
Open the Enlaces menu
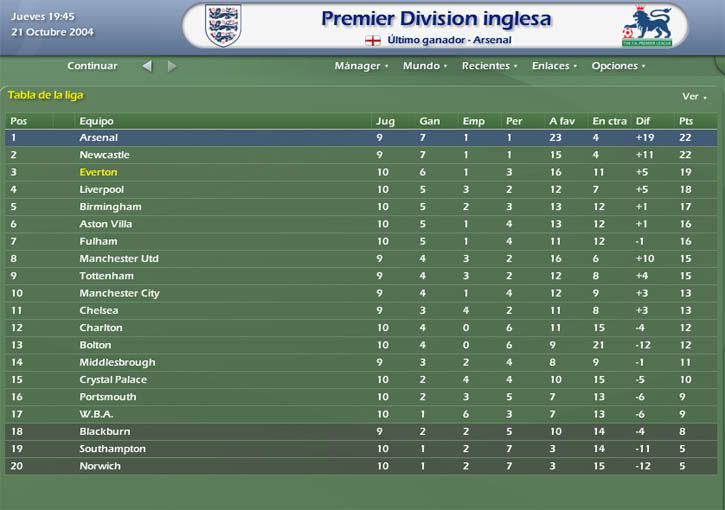click(x=554, y=66)
